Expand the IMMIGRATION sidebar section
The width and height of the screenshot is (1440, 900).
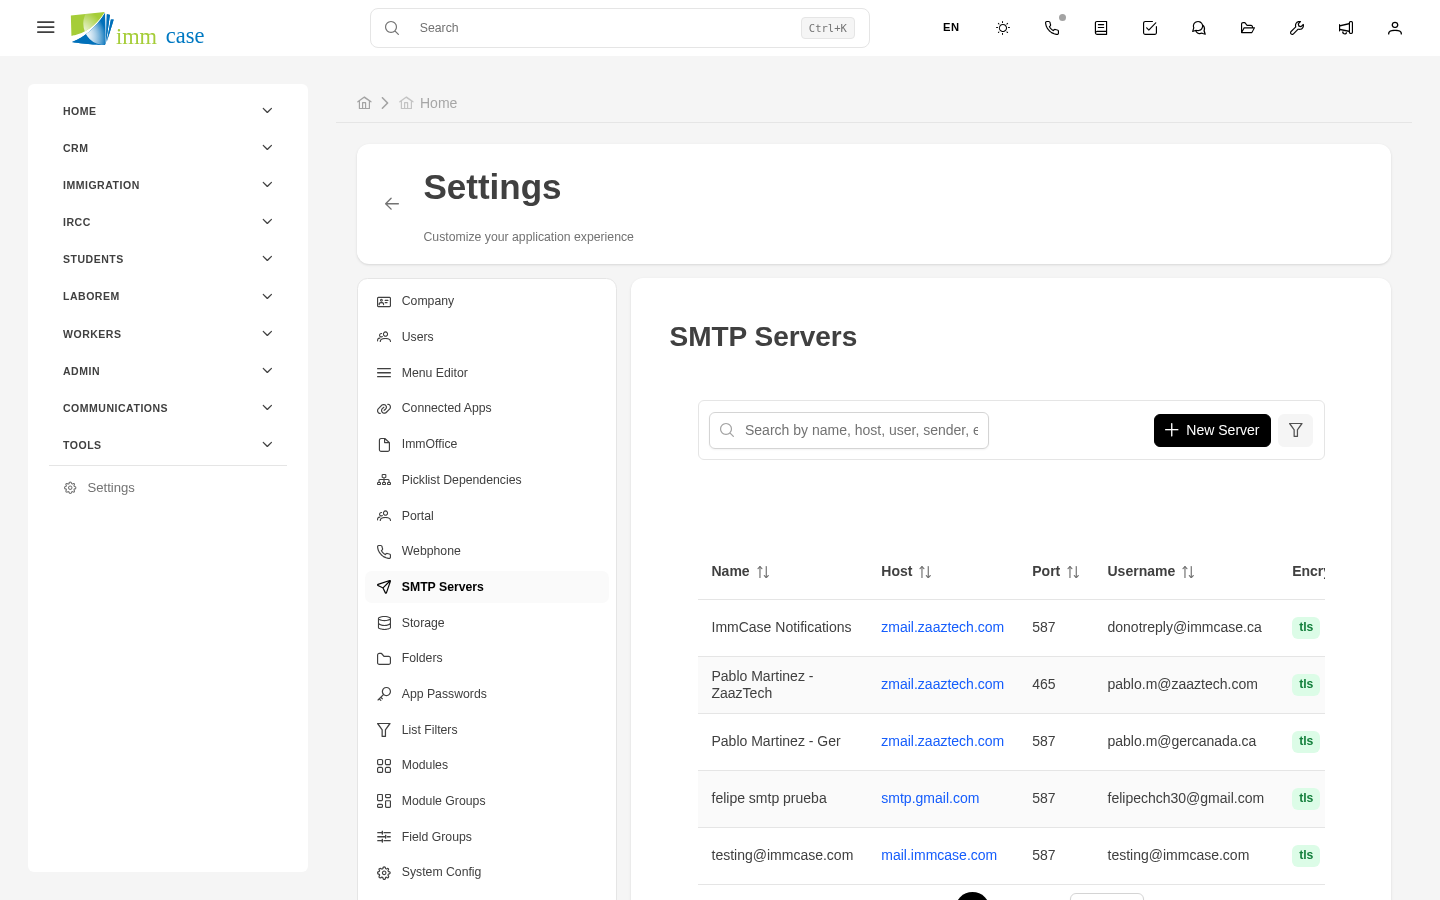[168, 185]
